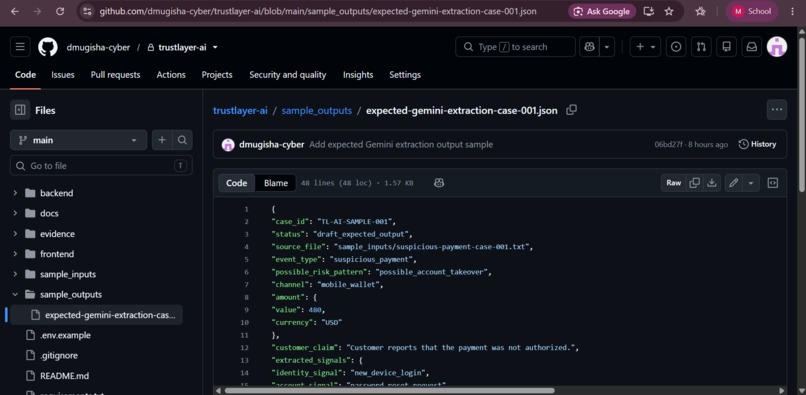Open more file actions ellipsis menu
This screenshot has height=395, width=806.
coord(777,110)
